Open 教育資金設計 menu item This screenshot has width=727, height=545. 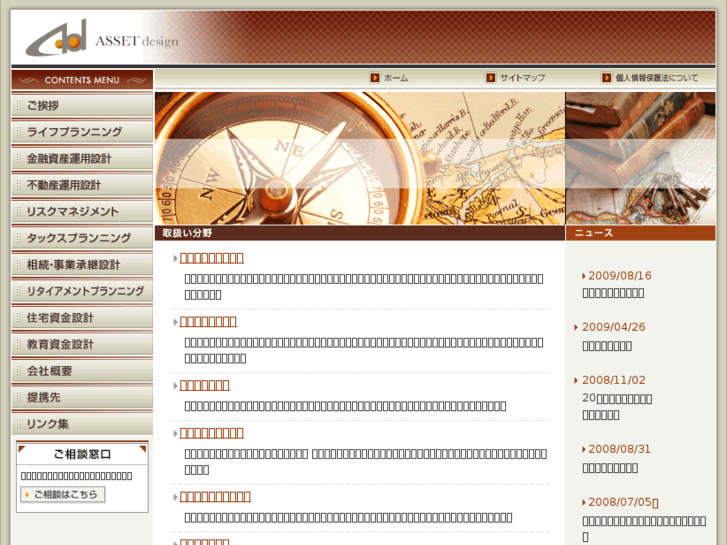click(82, 344)
